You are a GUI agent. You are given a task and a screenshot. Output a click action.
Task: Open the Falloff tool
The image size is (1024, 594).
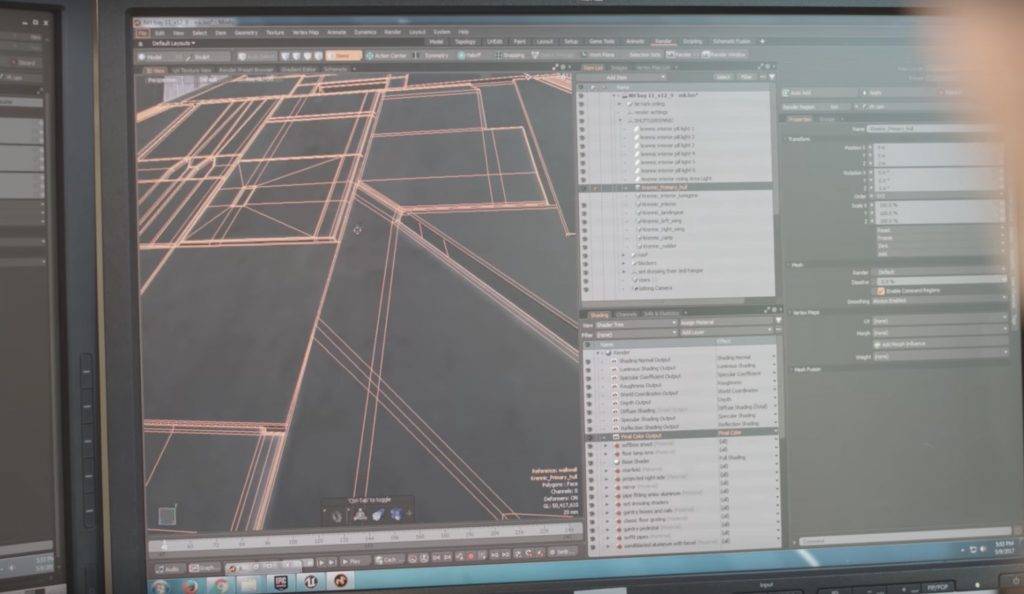pyautogui.click(x=470, y=55)
